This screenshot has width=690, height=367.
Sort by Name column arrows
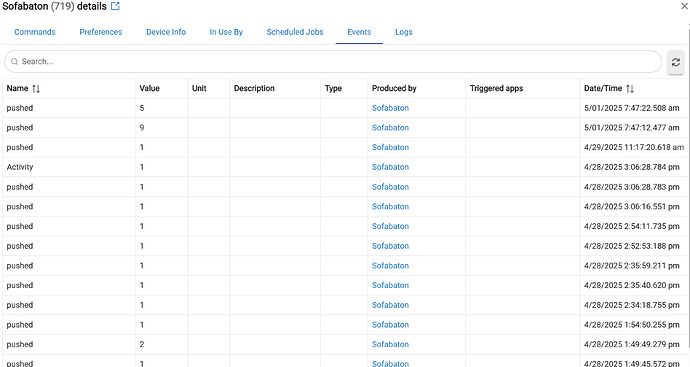click(36, 88)
